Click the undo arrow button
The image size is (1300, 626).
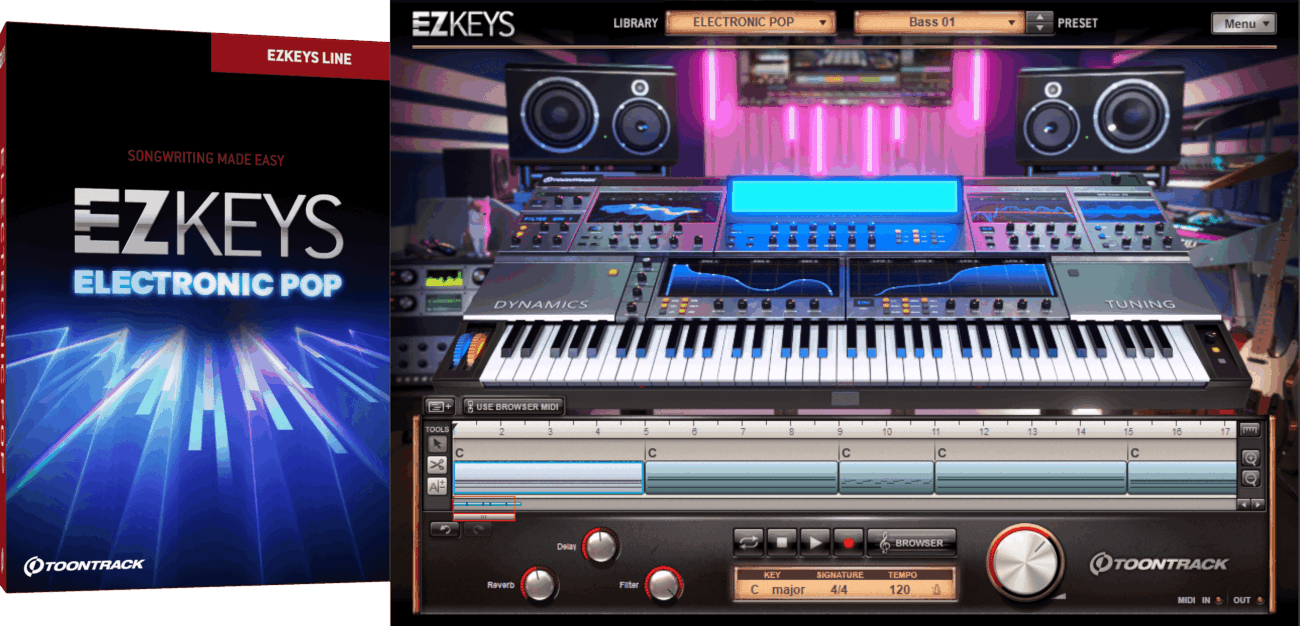444,529
